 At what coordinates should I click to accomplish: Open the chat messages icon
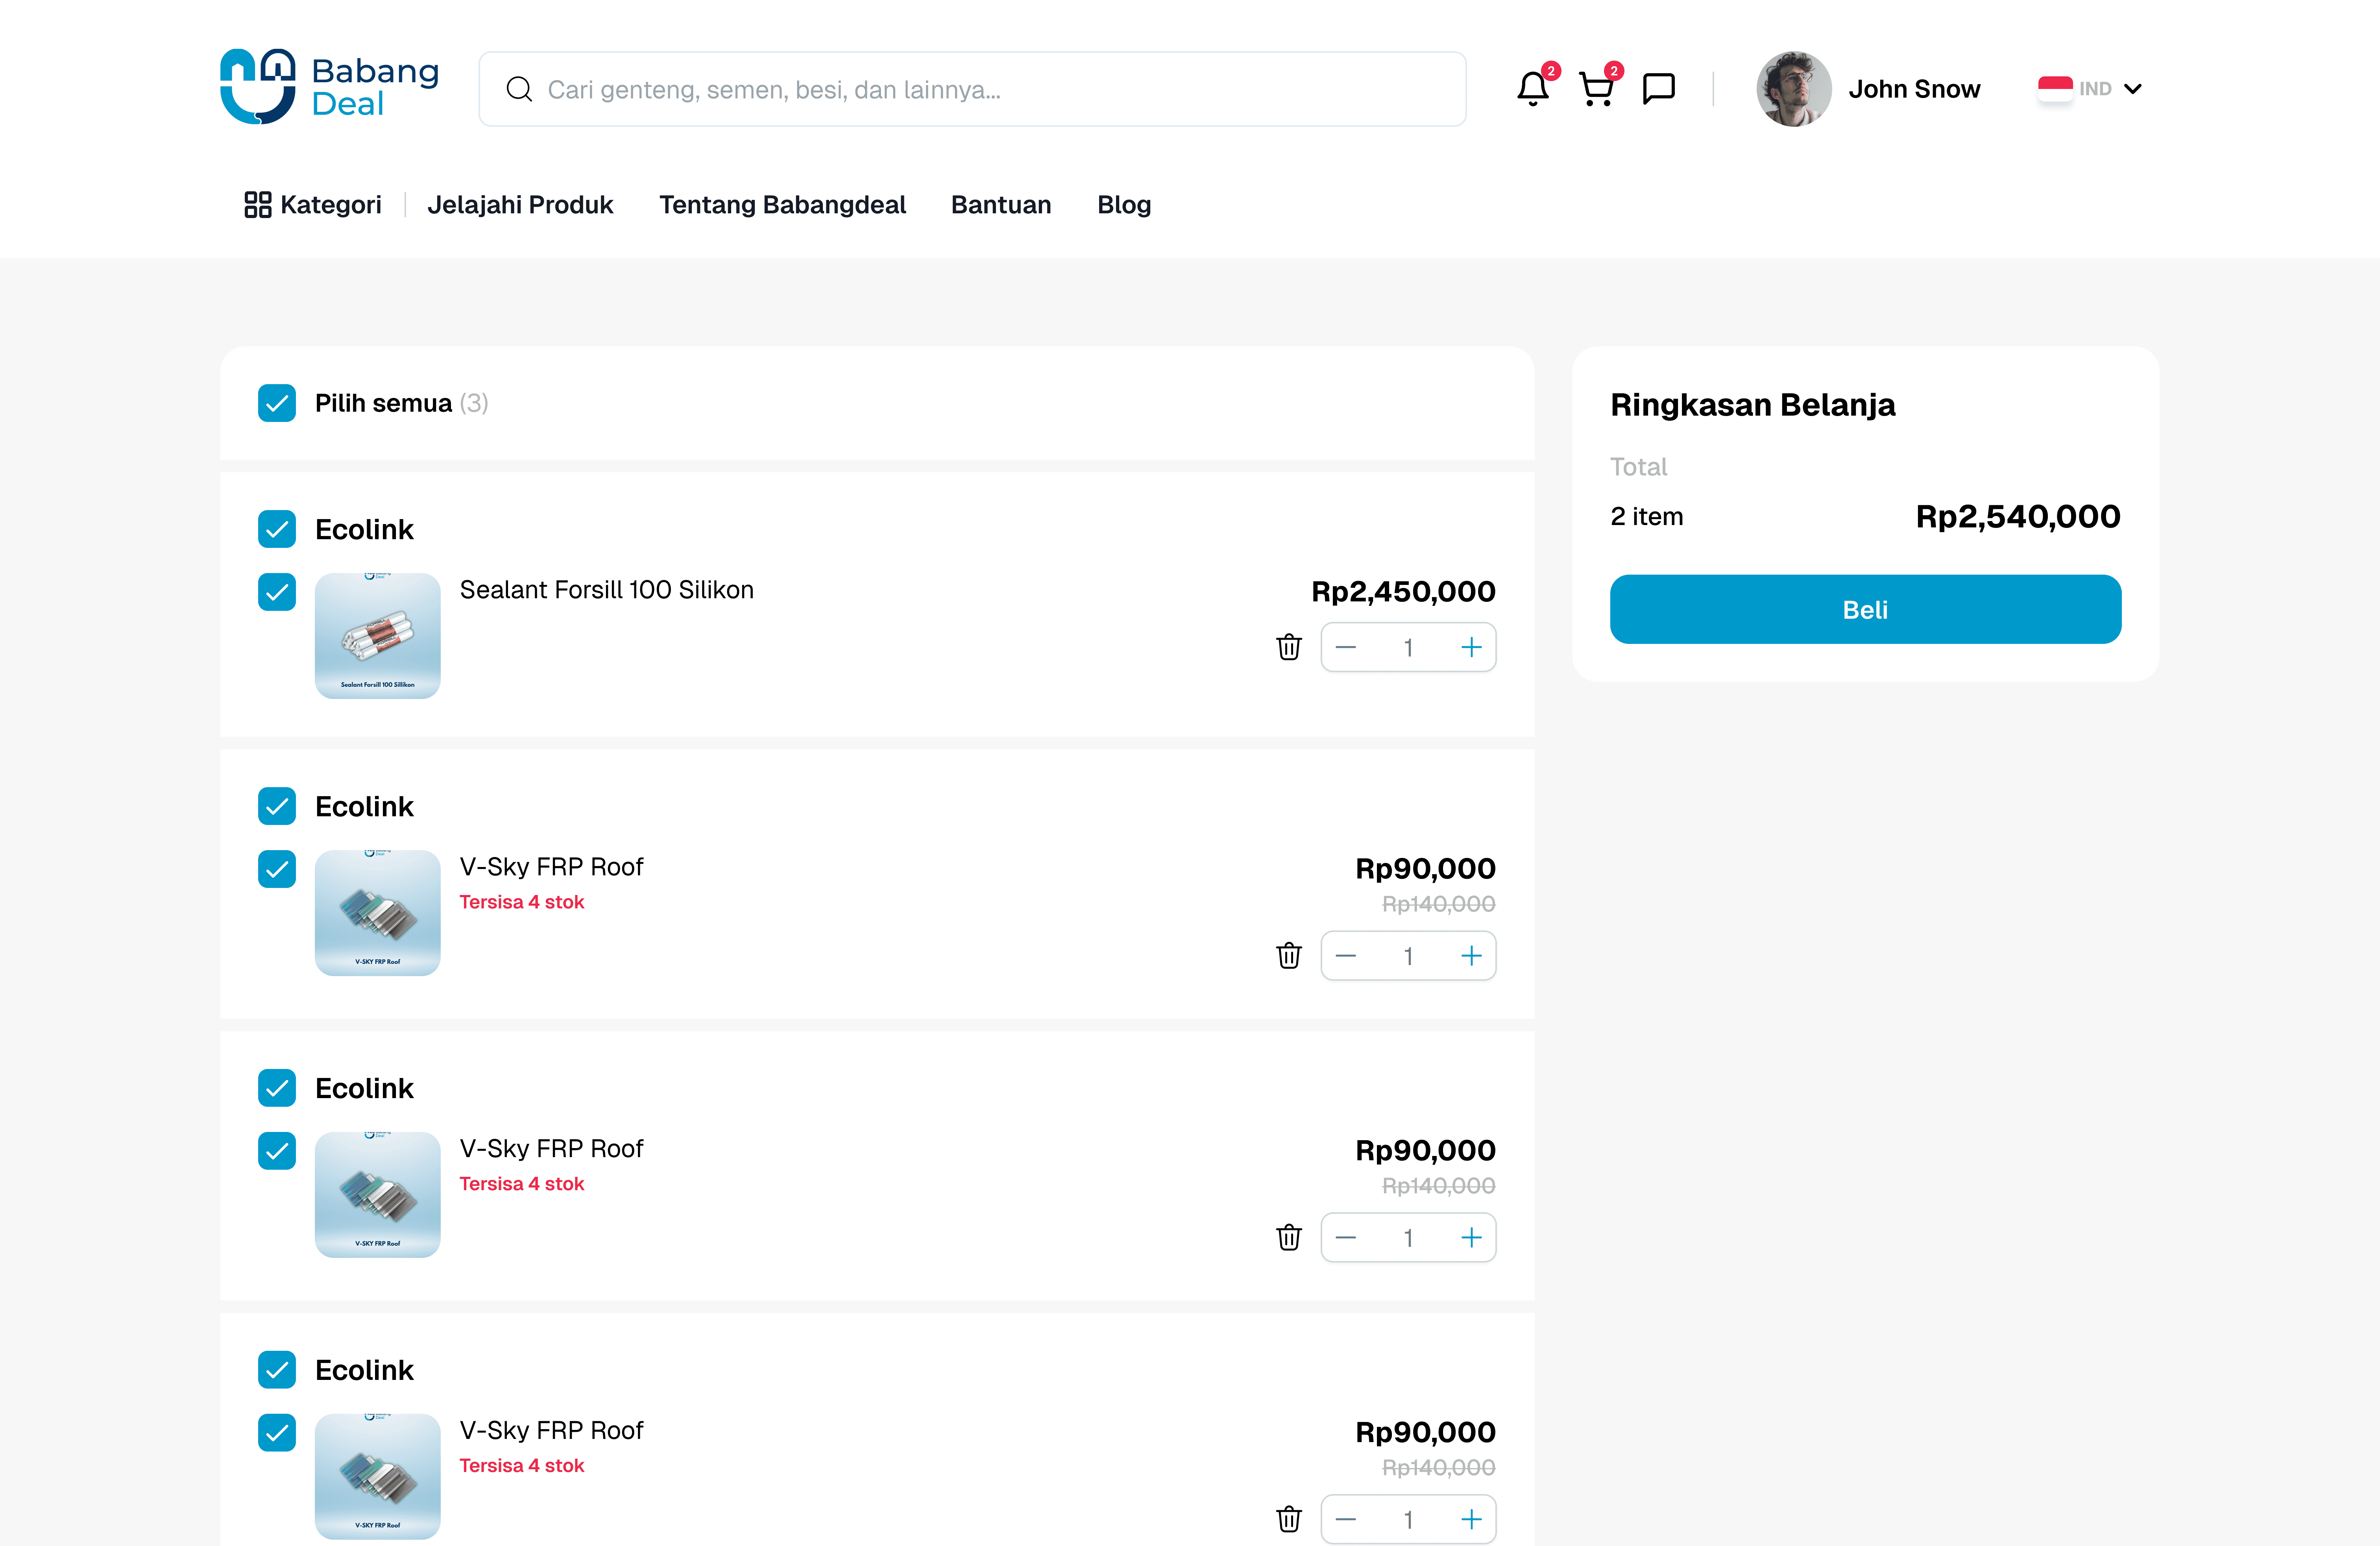pyautogui.click(x=1659, y=89)
